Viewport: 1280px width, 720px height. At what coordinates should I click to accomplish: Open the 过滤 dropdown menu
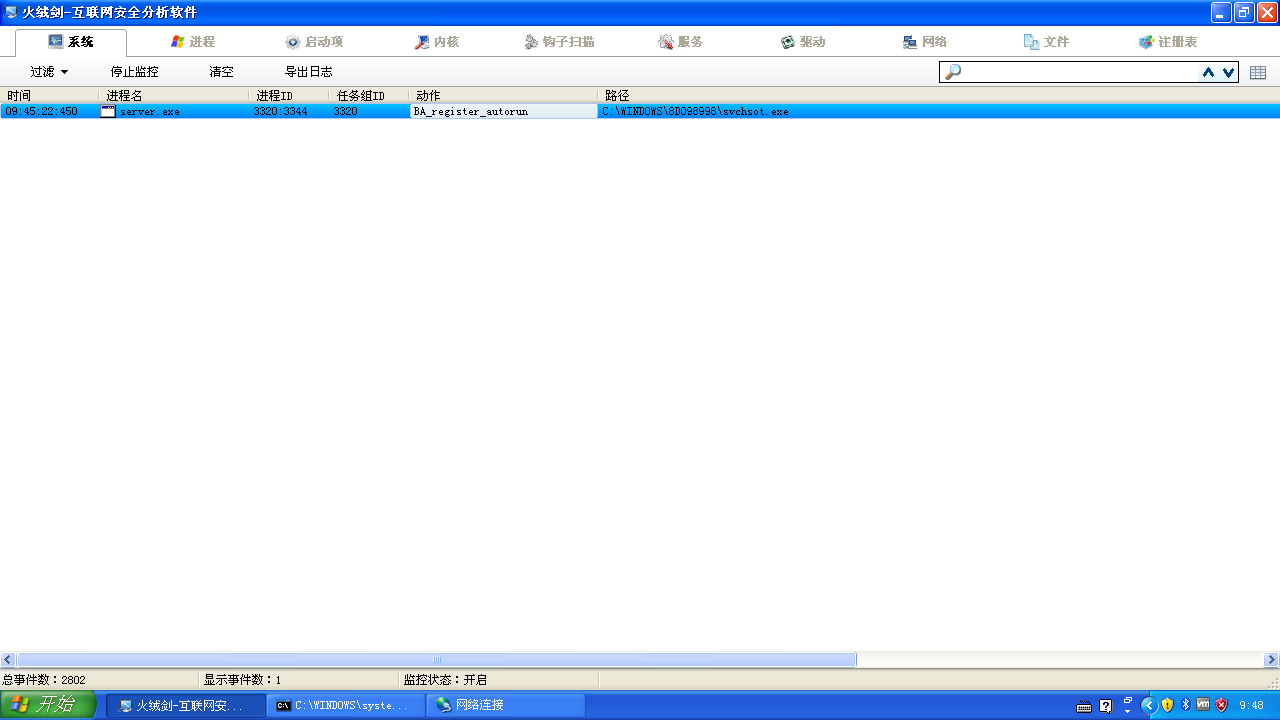[49, 72]
